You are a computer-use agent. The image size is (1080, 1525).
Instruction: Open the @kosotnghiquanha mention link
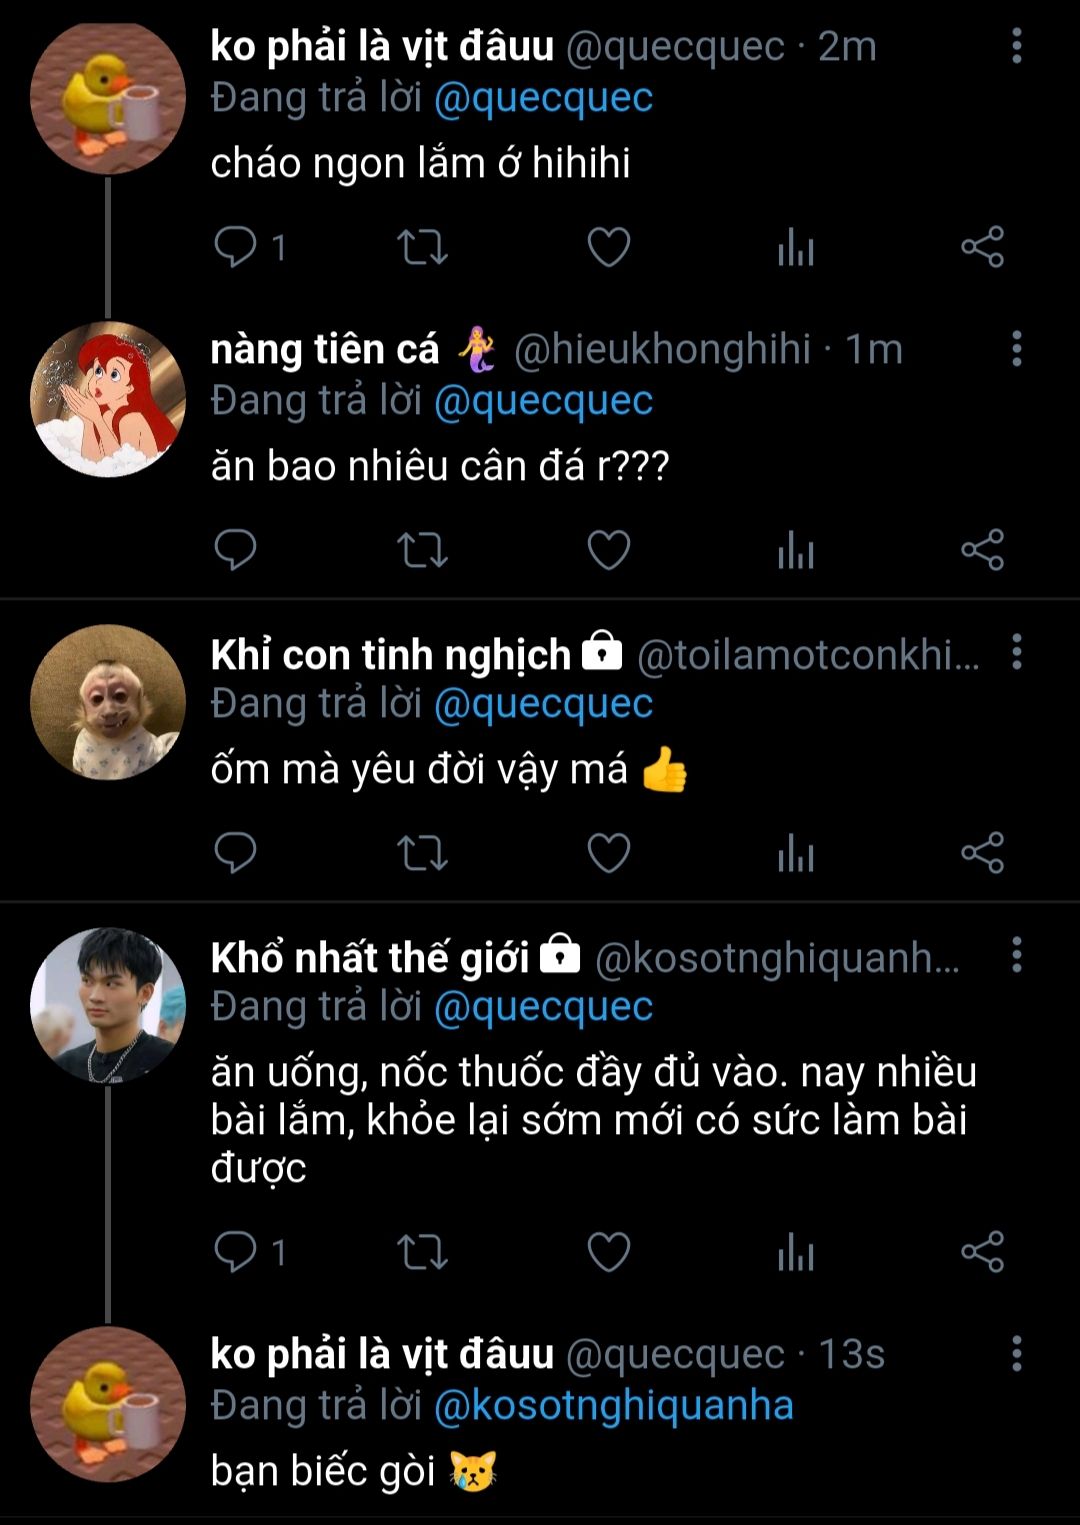pyautogui.click(x=613, y=1405)
